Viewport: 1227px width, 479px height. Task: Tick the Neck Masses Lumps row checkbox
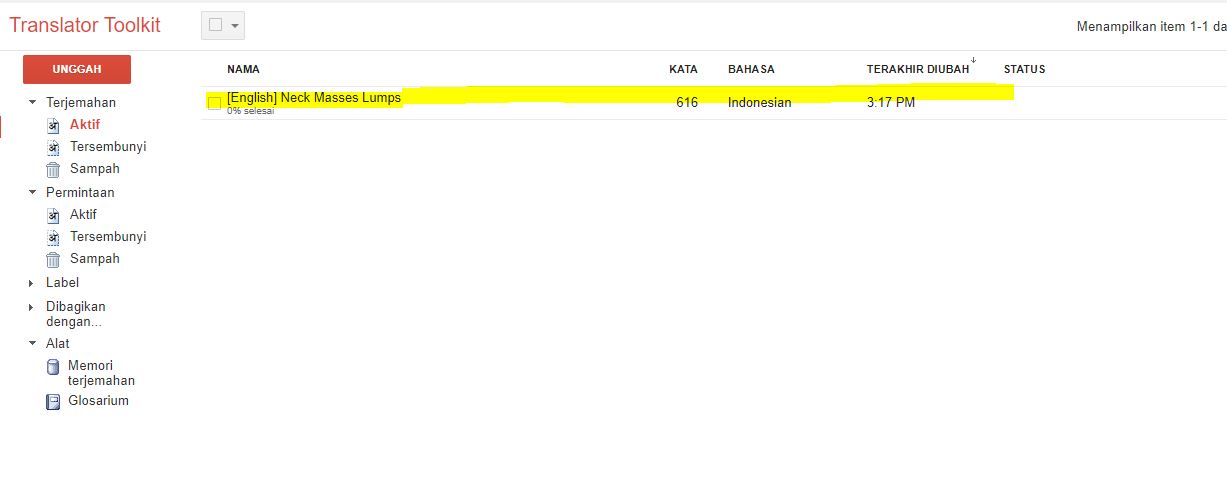coord(214,103)
